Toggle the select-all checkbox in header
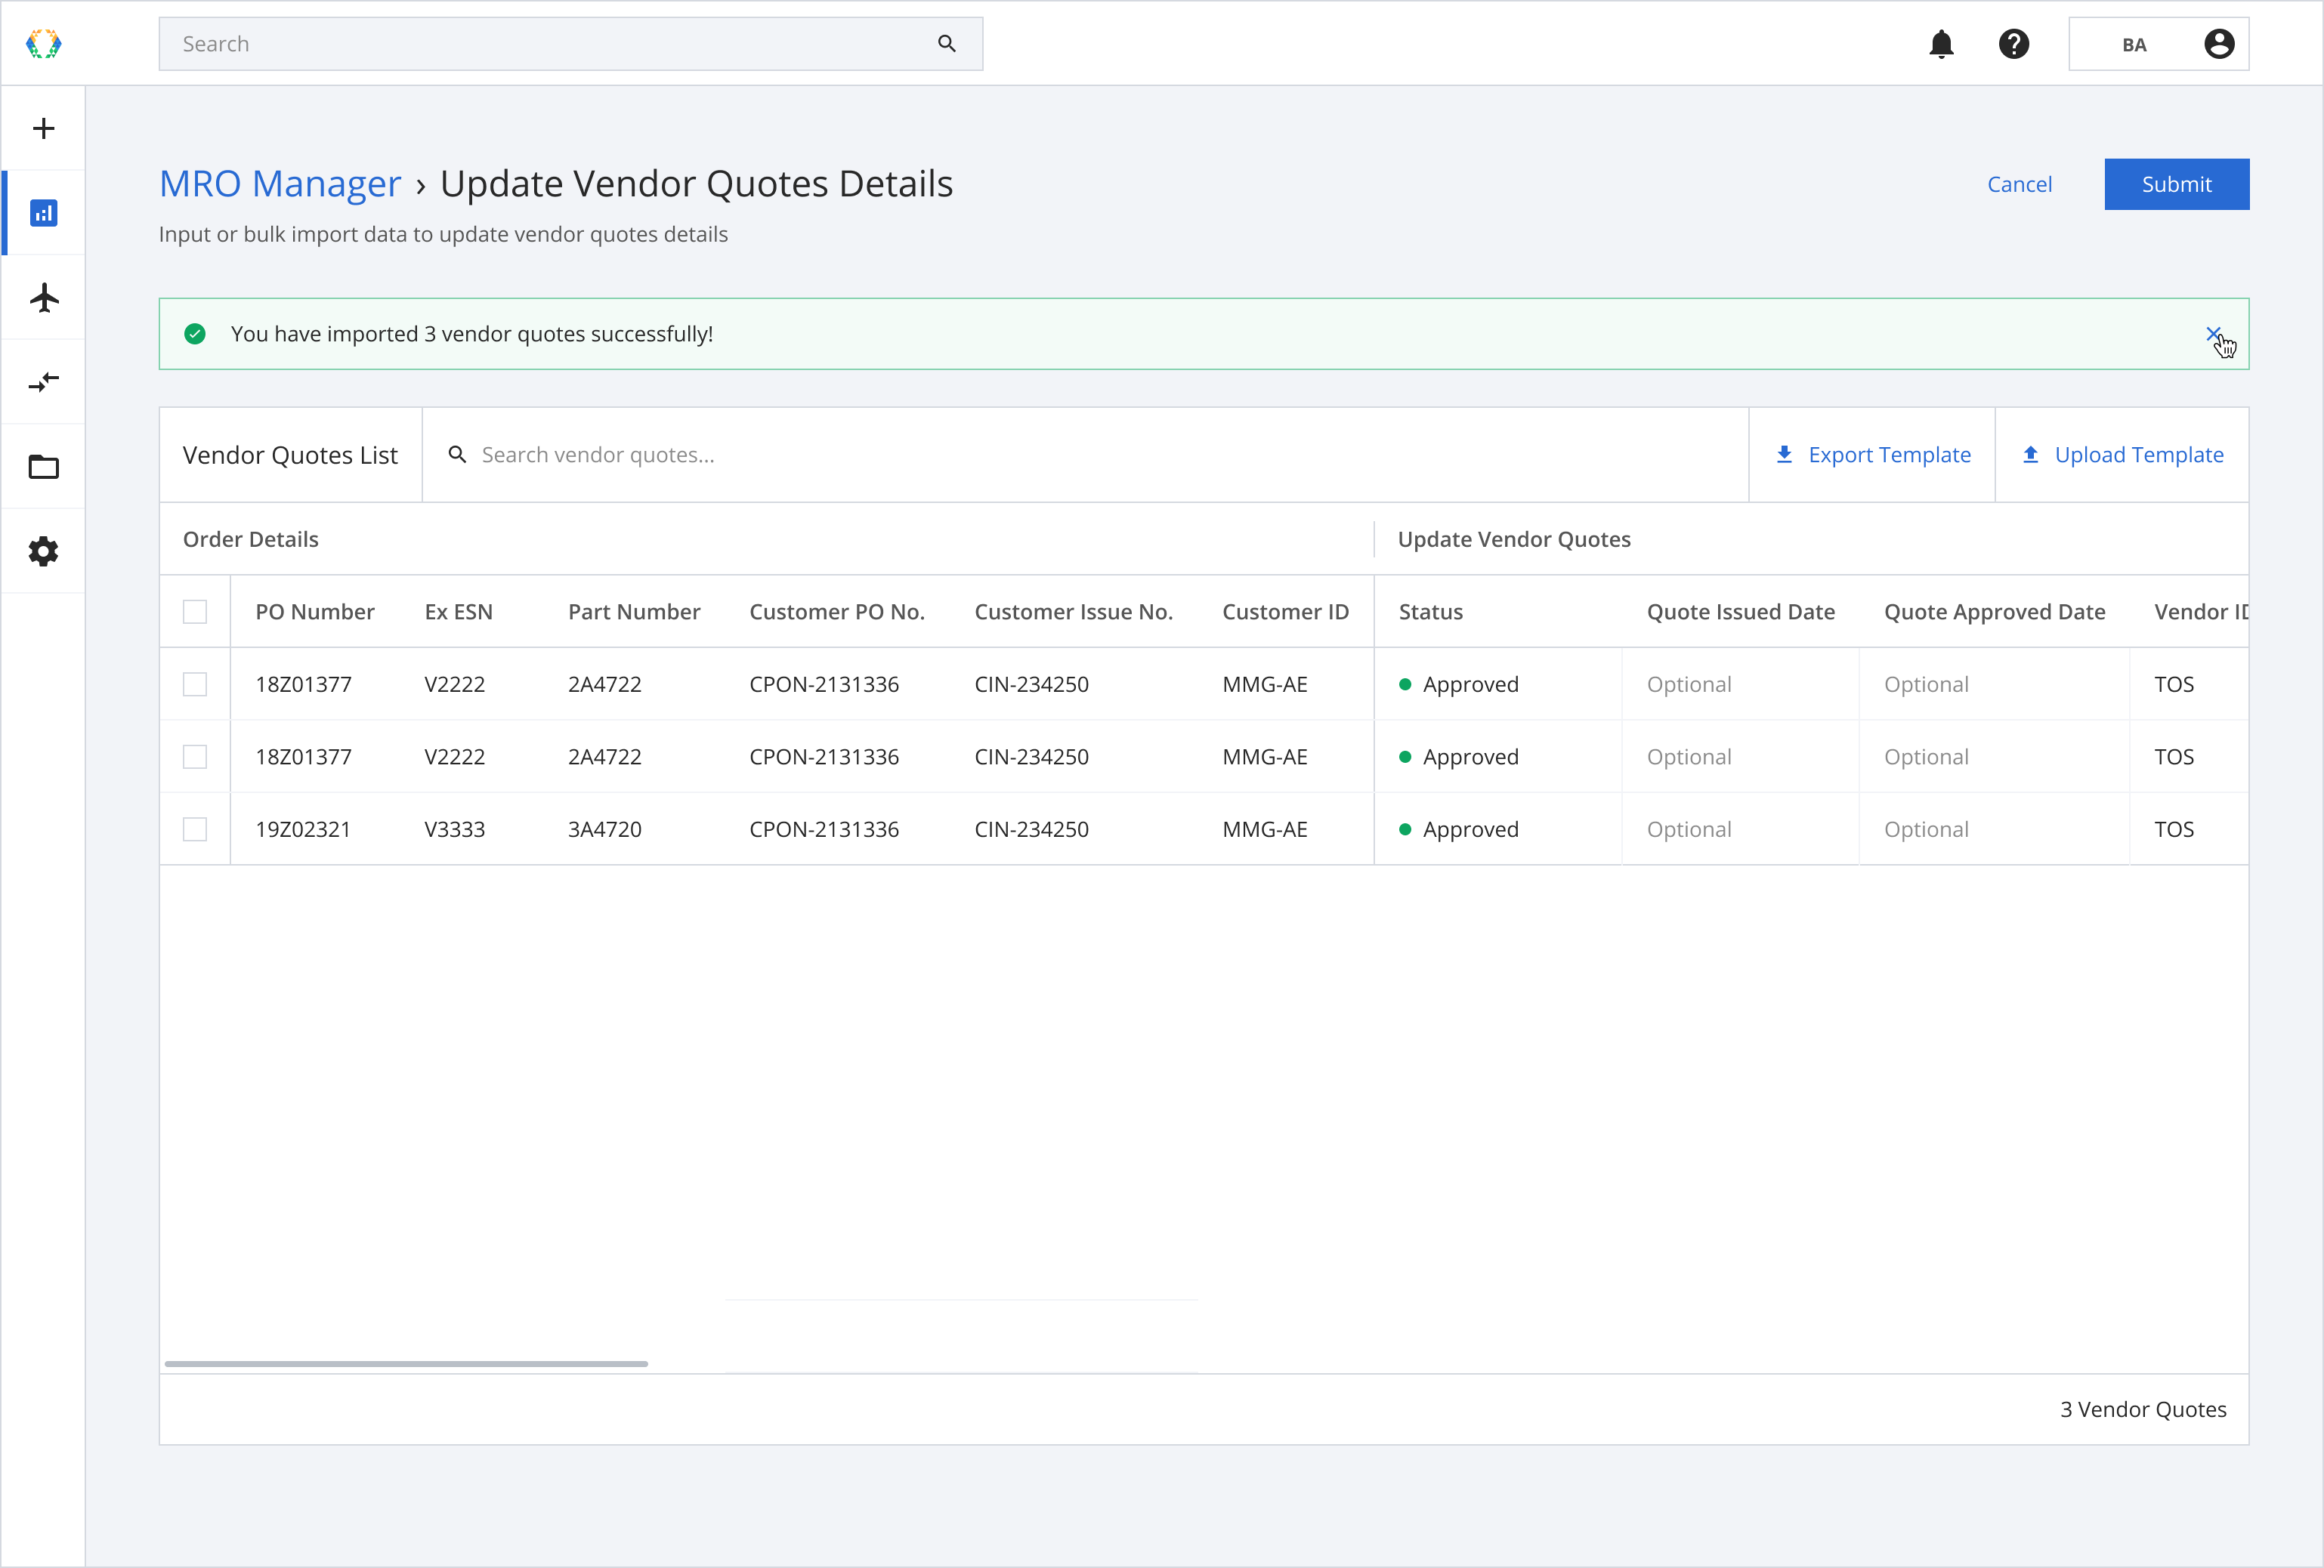The image size is (2324, 1568). pyautogui.click(x=195, y=612)
